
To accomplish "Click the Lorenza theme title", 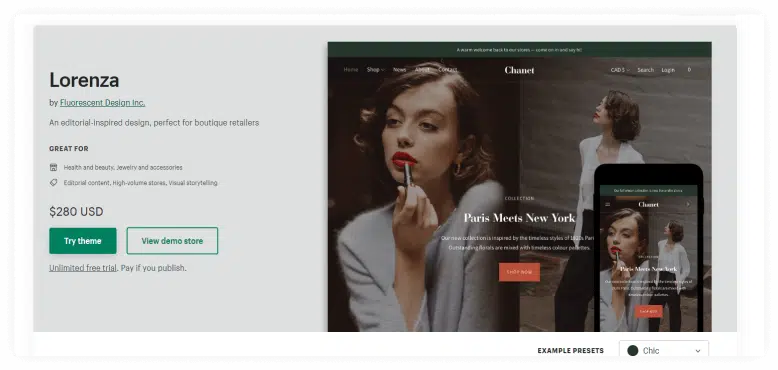I will coord(84,80).
